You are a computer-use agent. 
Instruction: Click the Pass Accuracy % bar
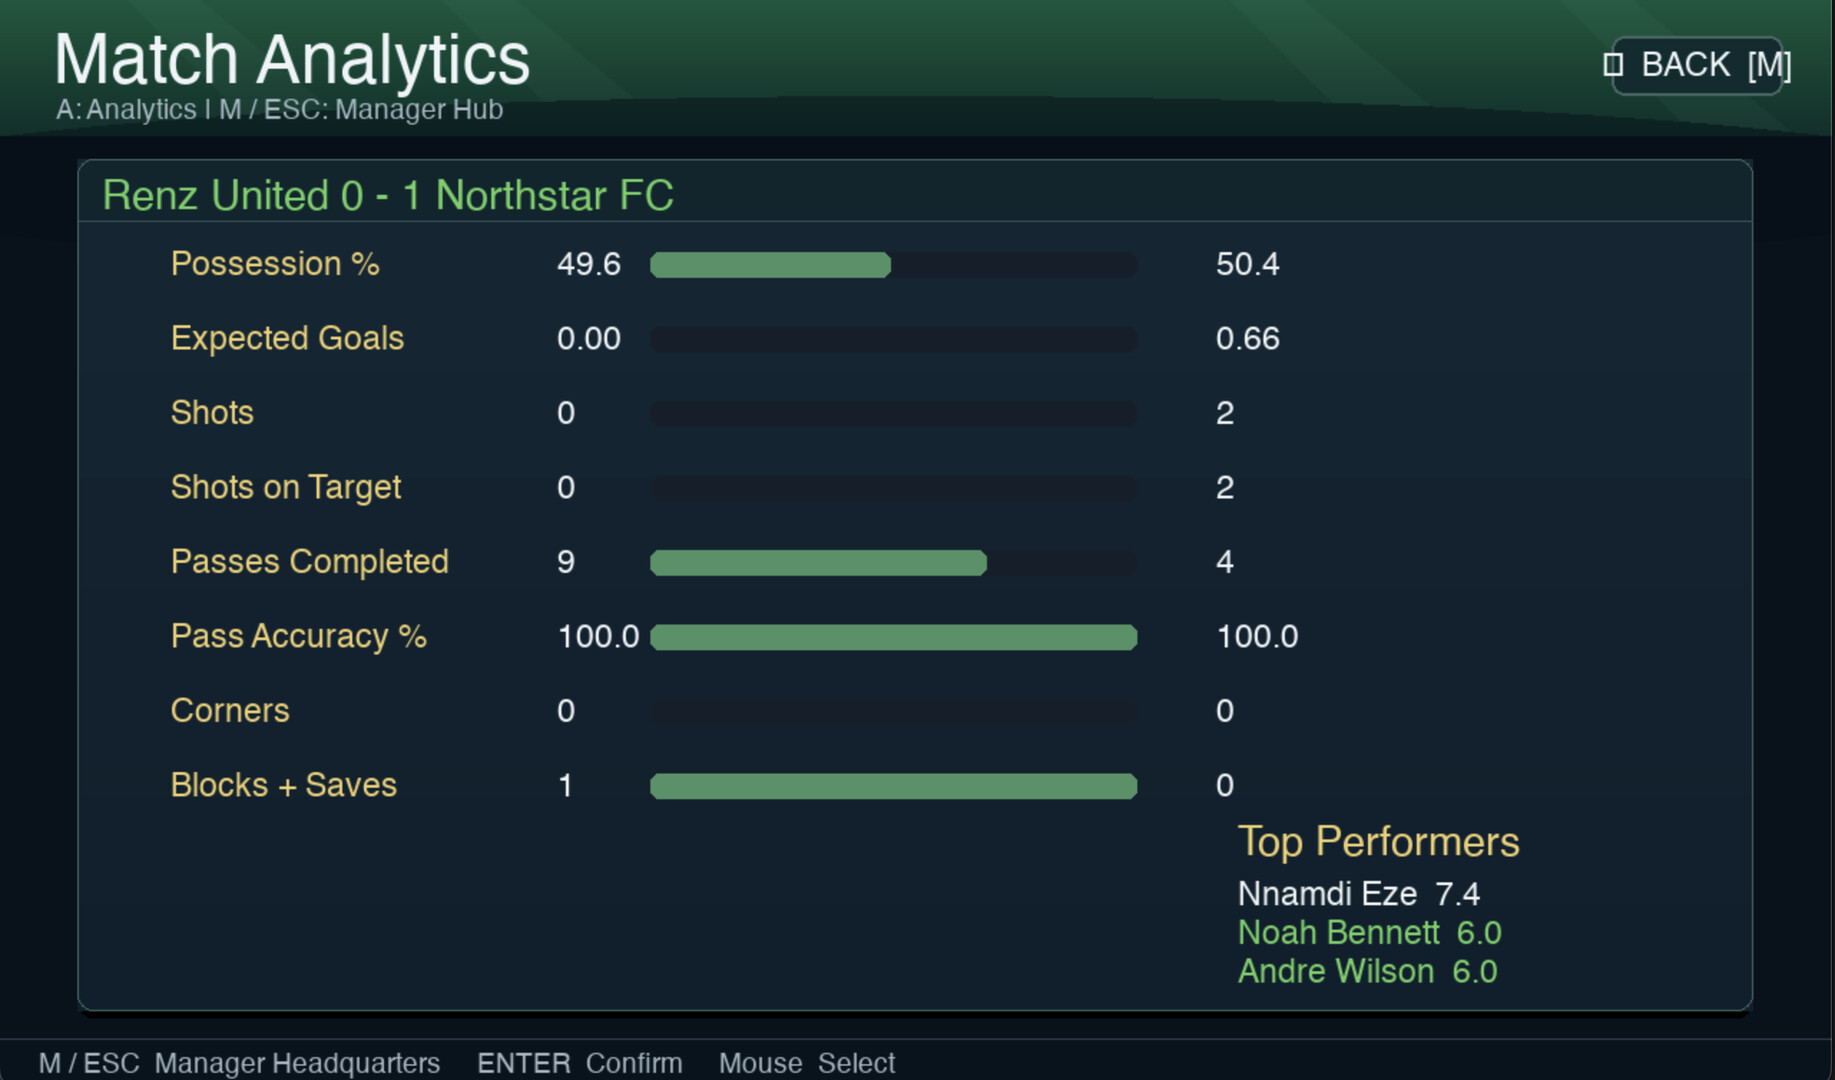(893, 637)
